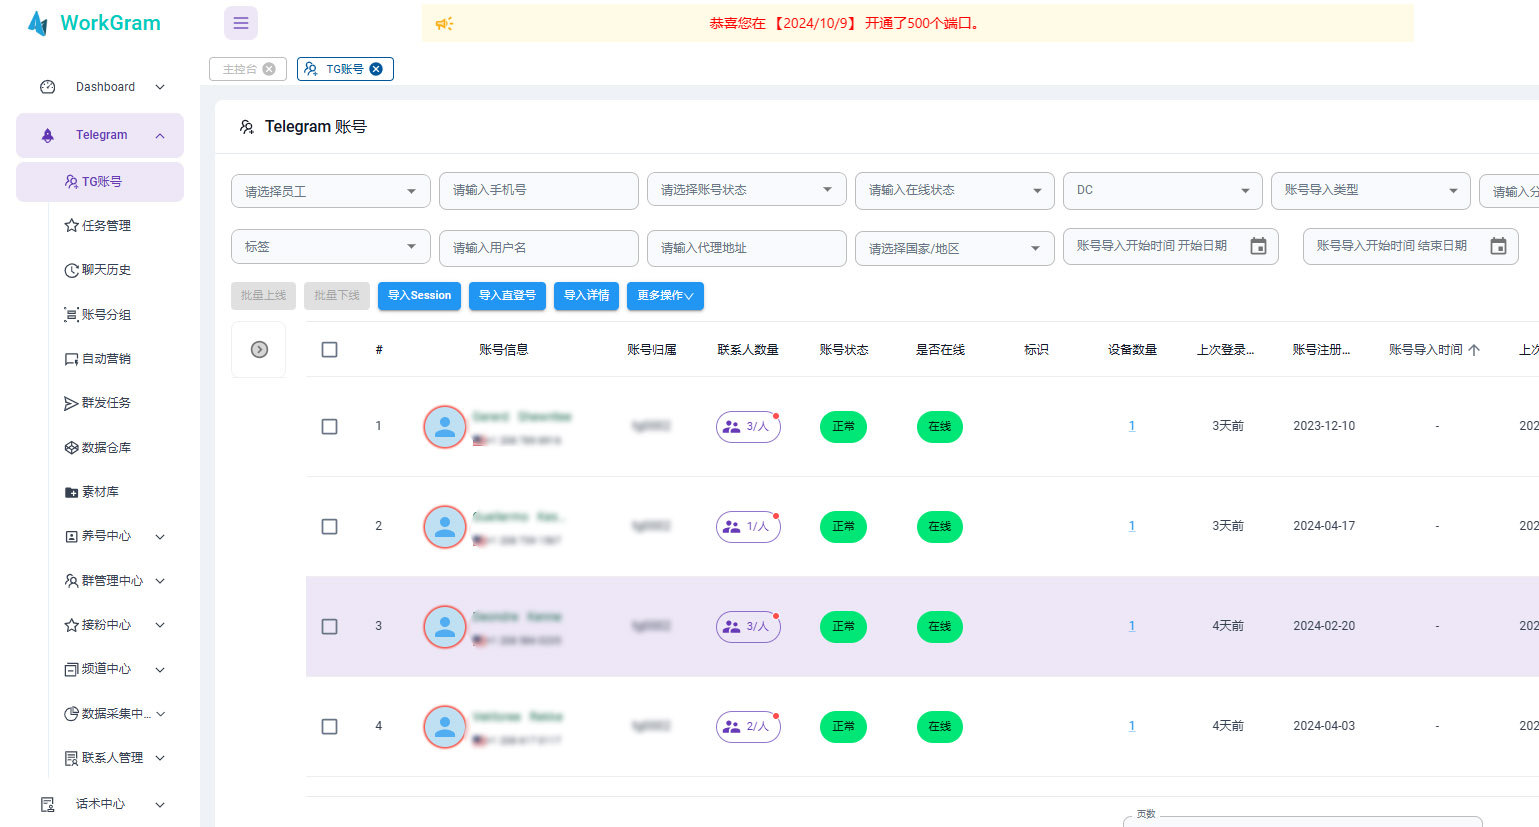
Task: Click the 素材库 folder icon
Action: pyautogui.click(x=71, y=492)
